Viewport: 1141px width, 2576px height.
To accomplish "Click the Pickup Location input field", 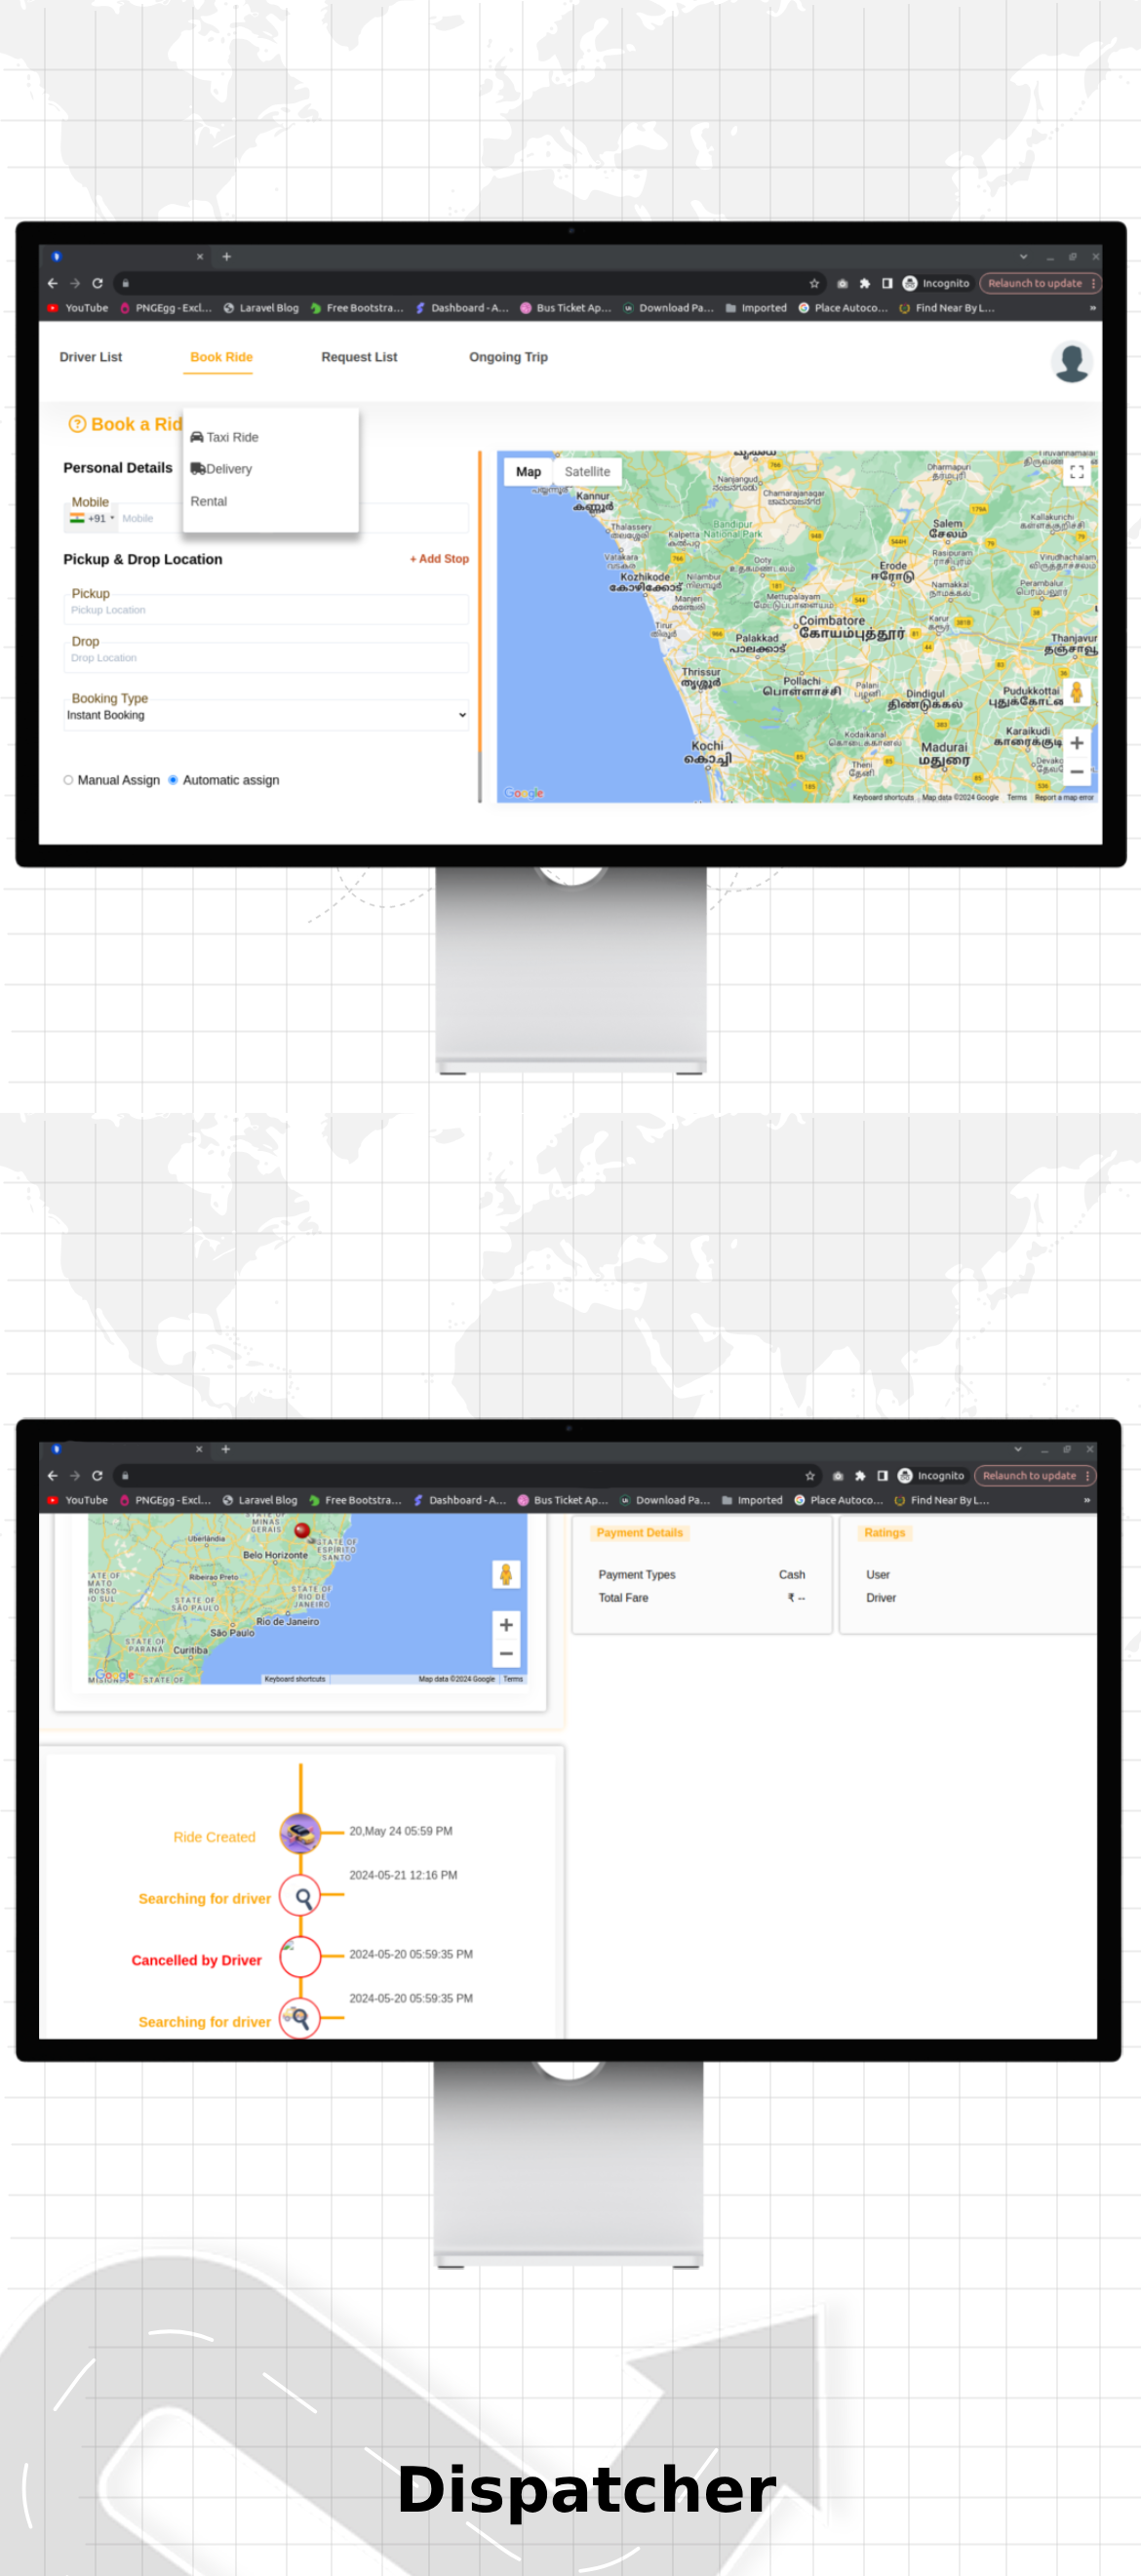I will [265, 610].
